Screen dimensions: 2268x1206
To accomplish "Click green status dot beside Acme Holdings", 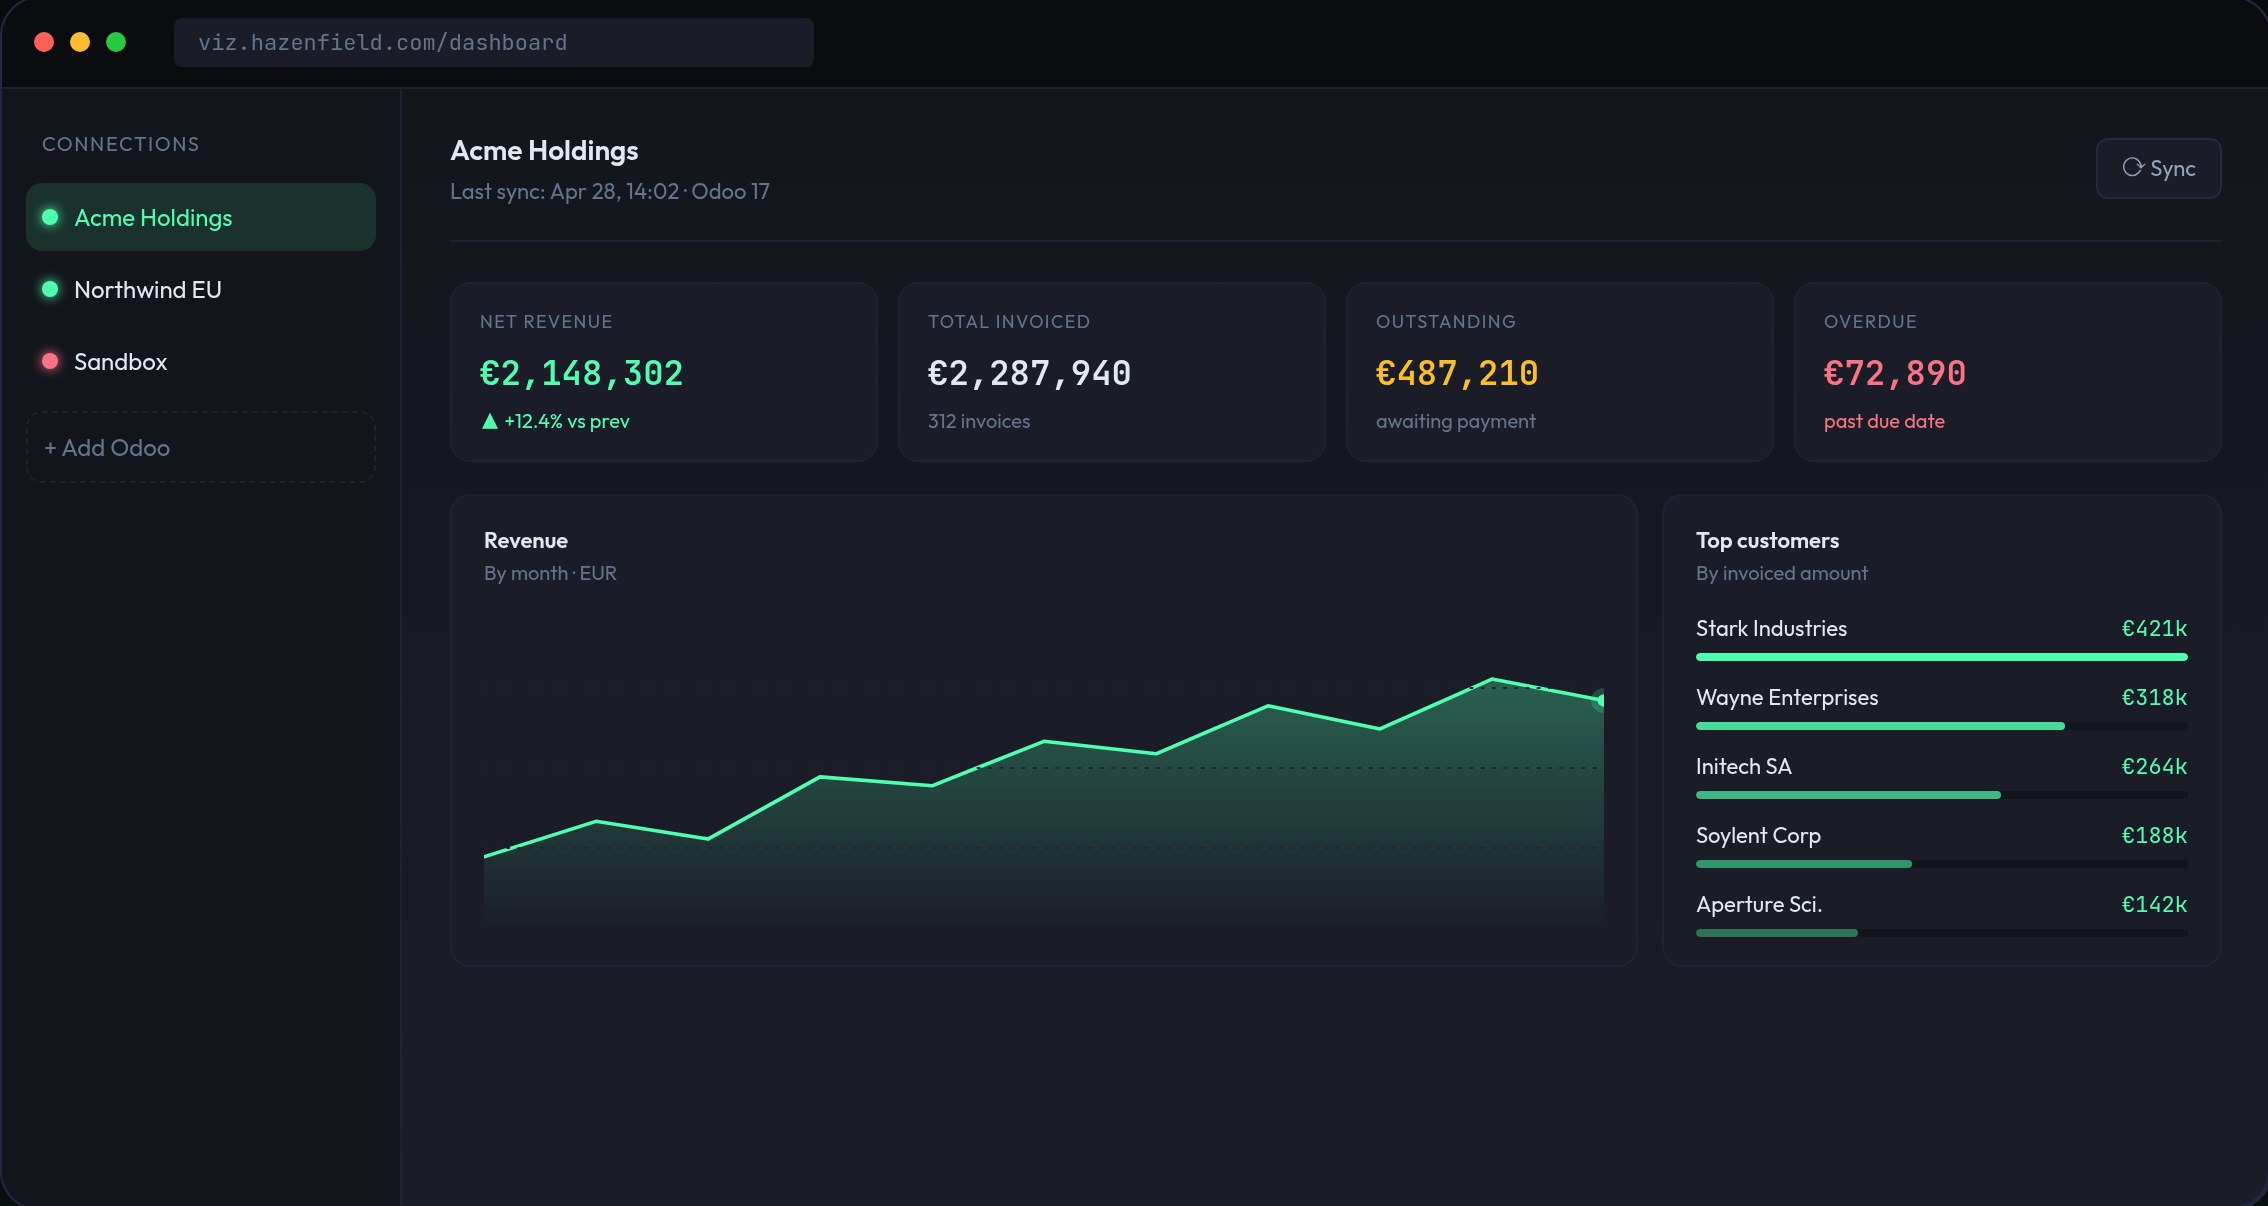I will tap(50, 217).
